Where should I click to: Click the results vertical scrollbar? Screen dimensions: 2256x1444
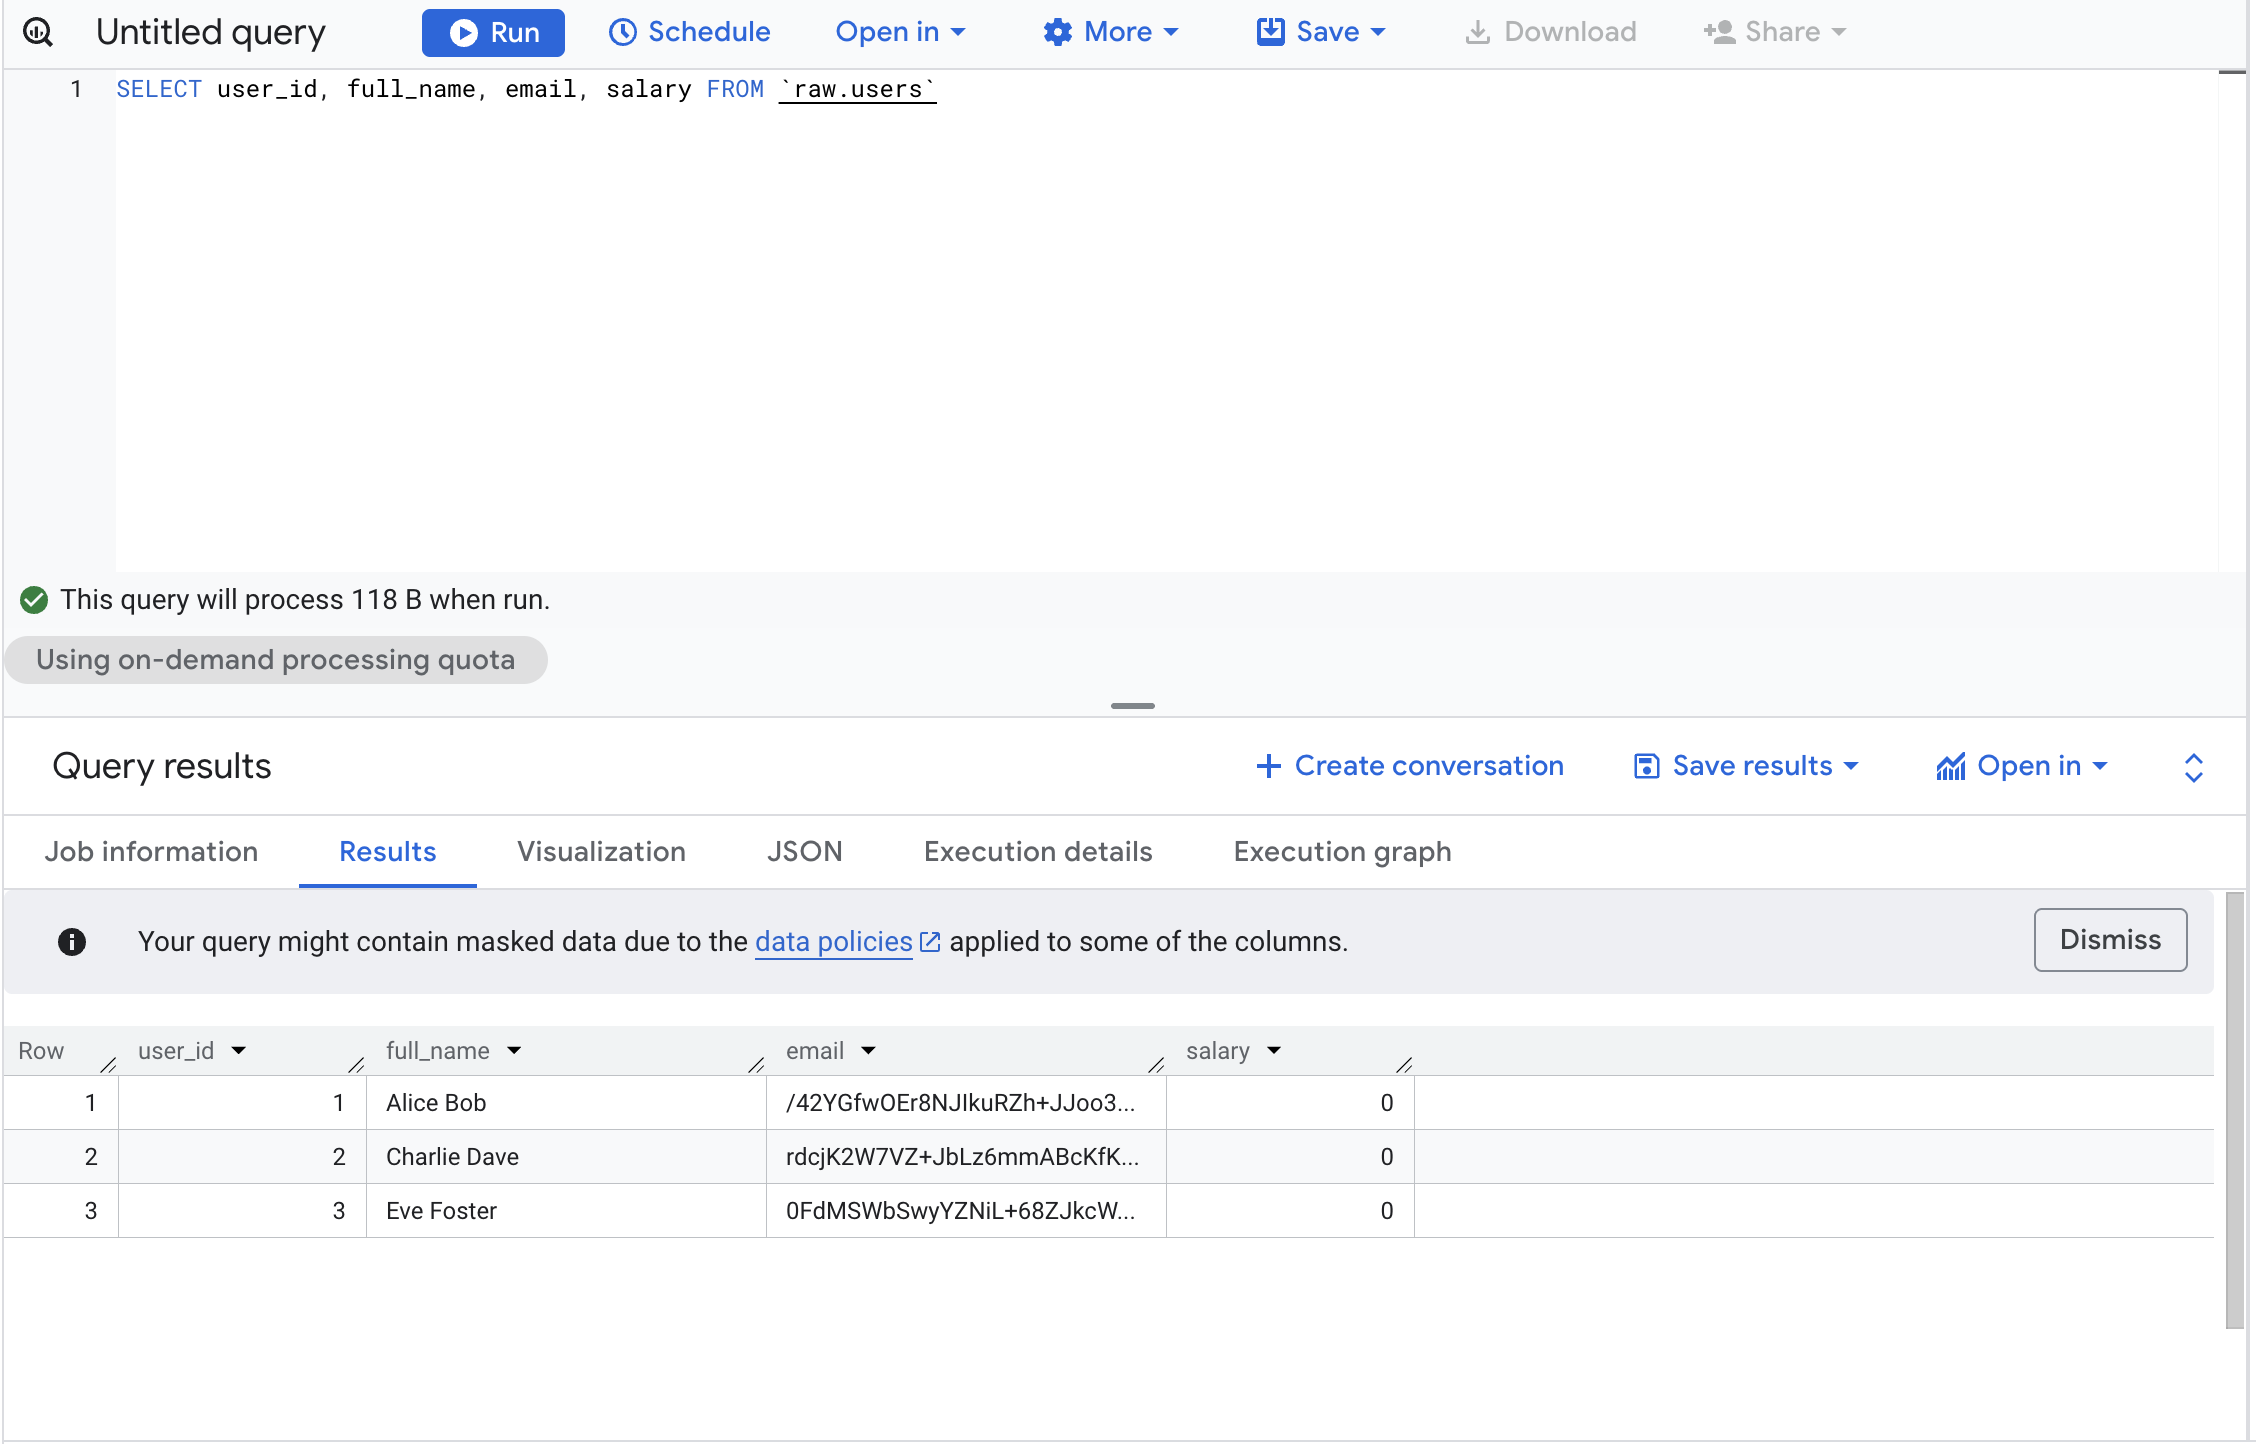(2234, 1110)
